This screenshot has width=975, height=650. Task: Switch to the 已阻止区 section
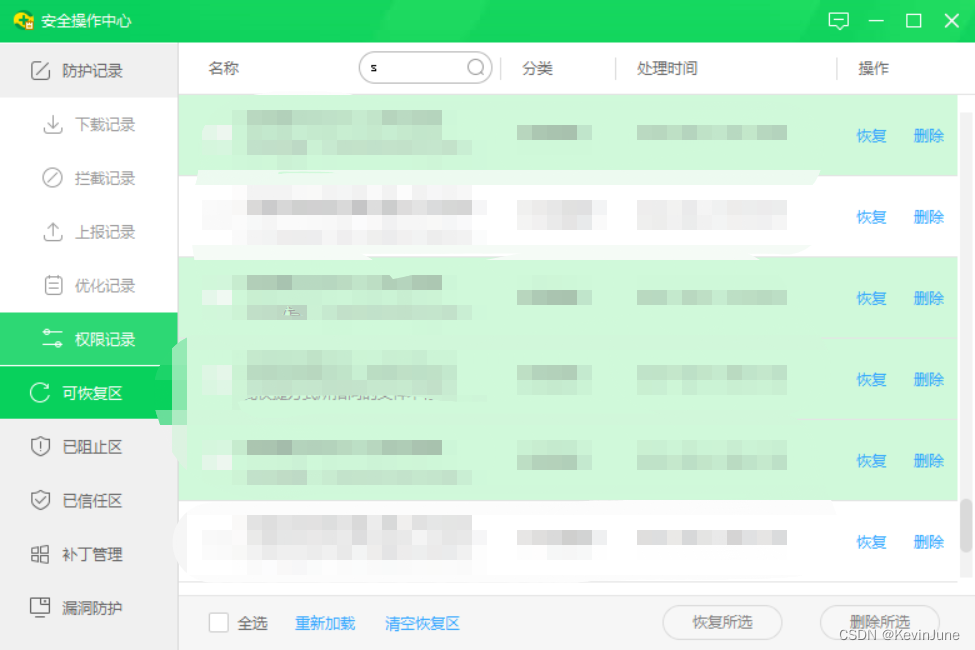click(x=89, y=447)
